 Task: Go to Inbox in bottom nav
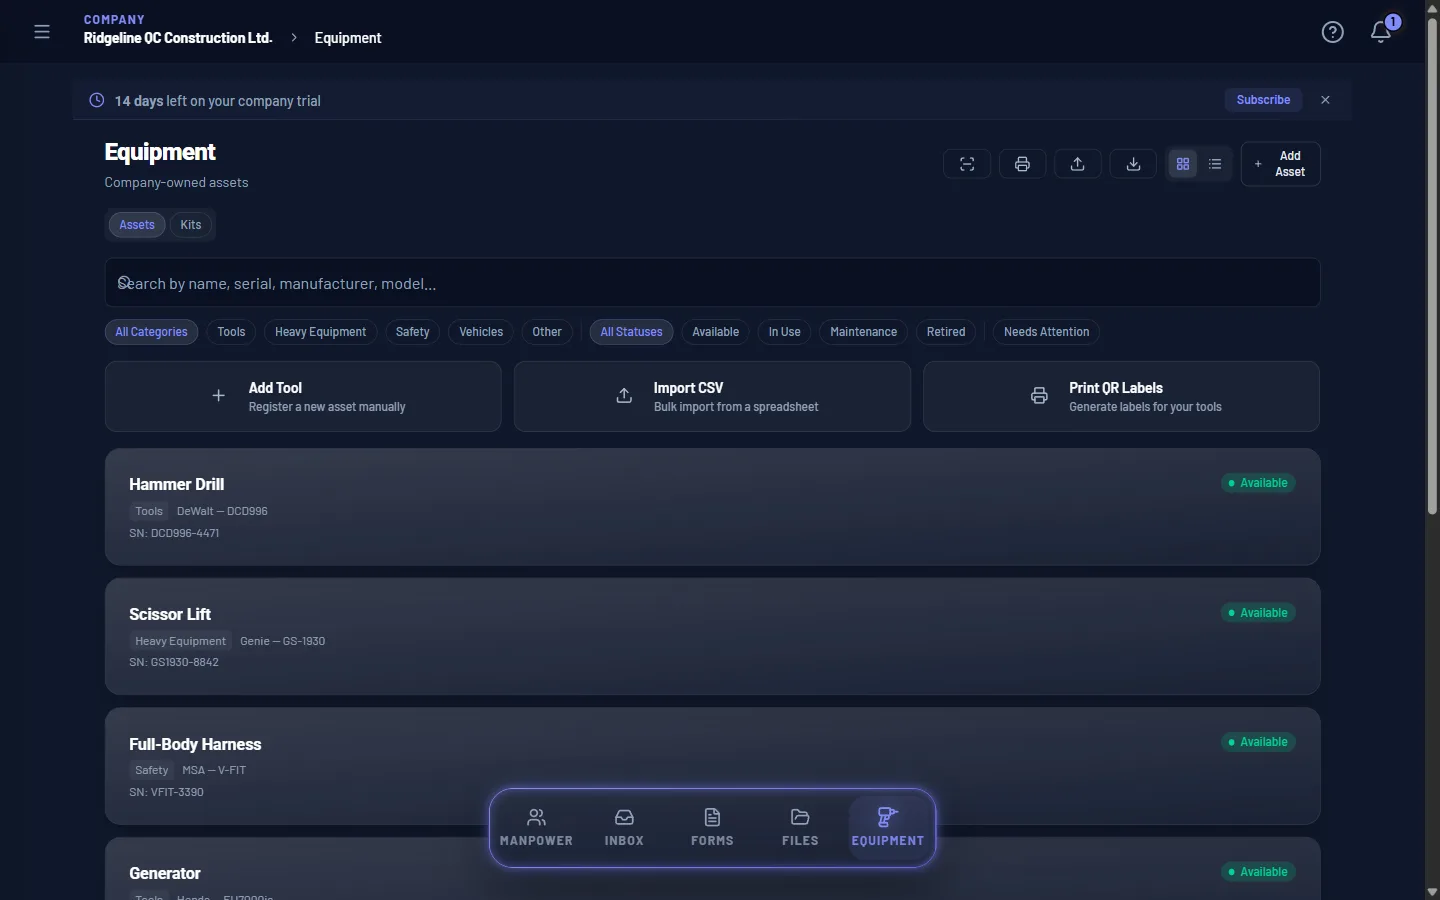(624, 828)
